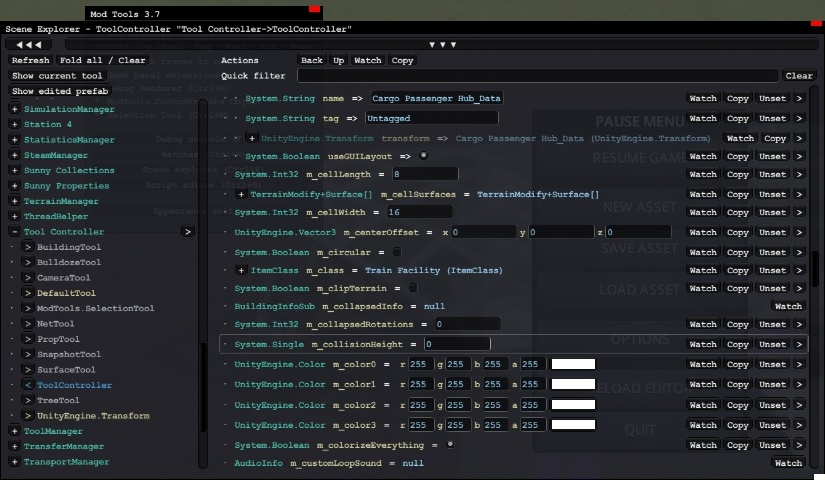The height and width of the screenshot is (480, 825).
Task: Open the arrow button beside Tool Controller
Action: (188, 232)
